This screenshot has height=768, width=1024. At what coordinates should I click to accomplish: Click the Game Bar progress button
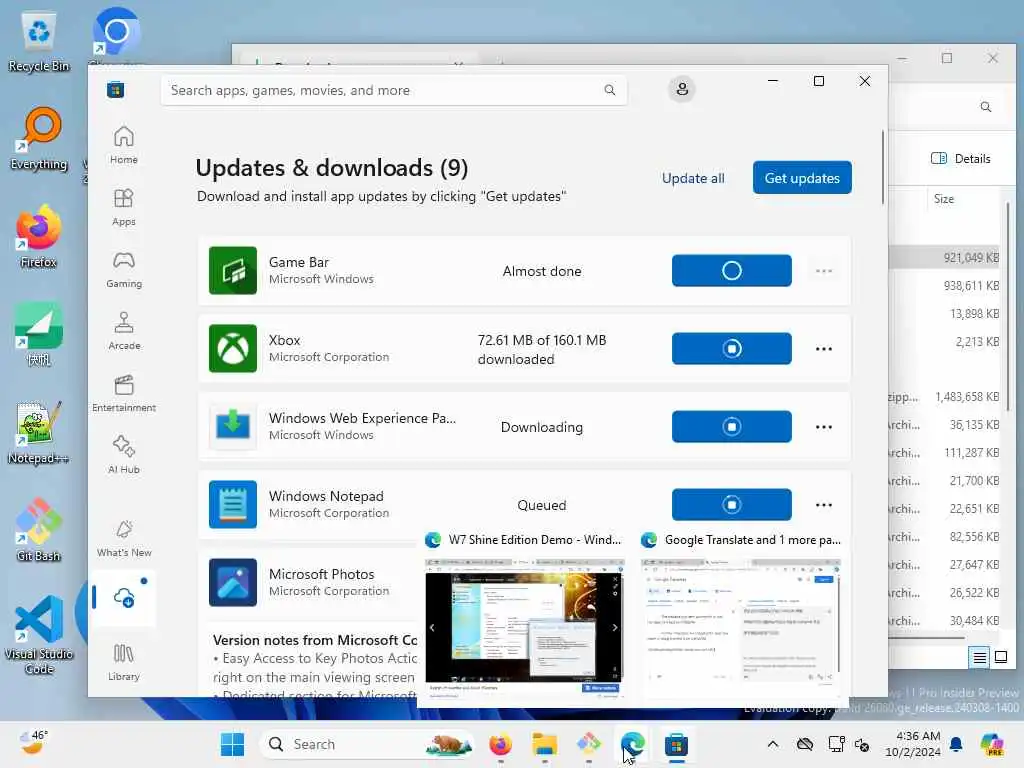coord(731,270)
